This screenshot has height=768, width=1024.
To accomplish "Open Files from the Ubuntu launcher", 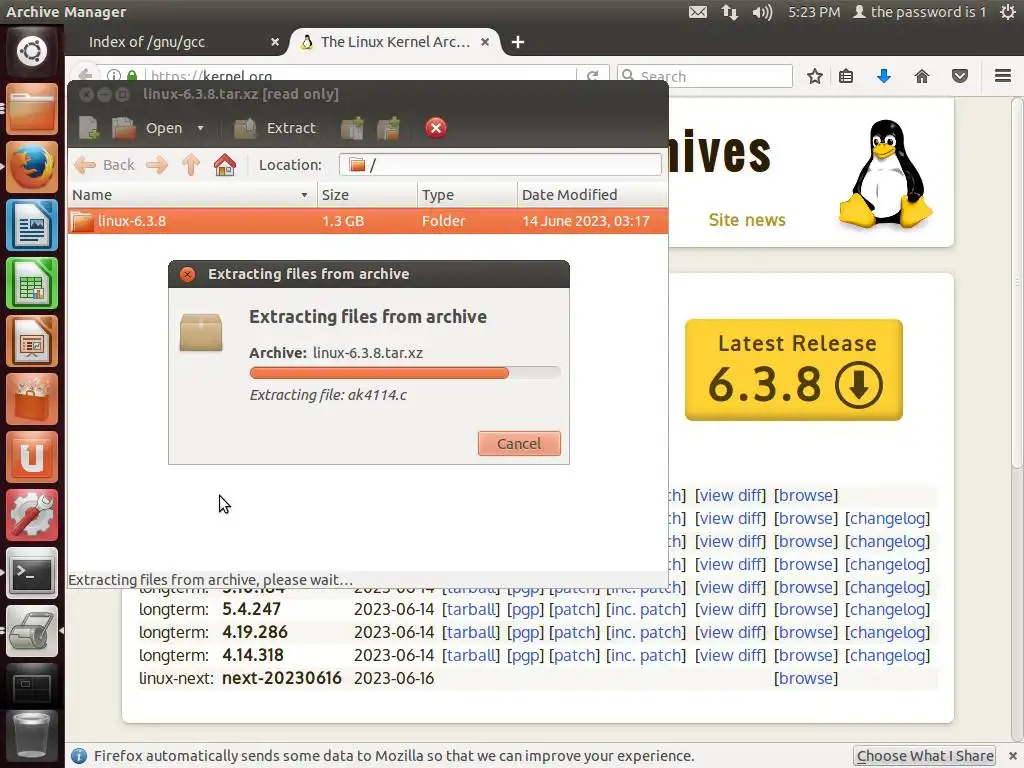I will coord(31,109).
